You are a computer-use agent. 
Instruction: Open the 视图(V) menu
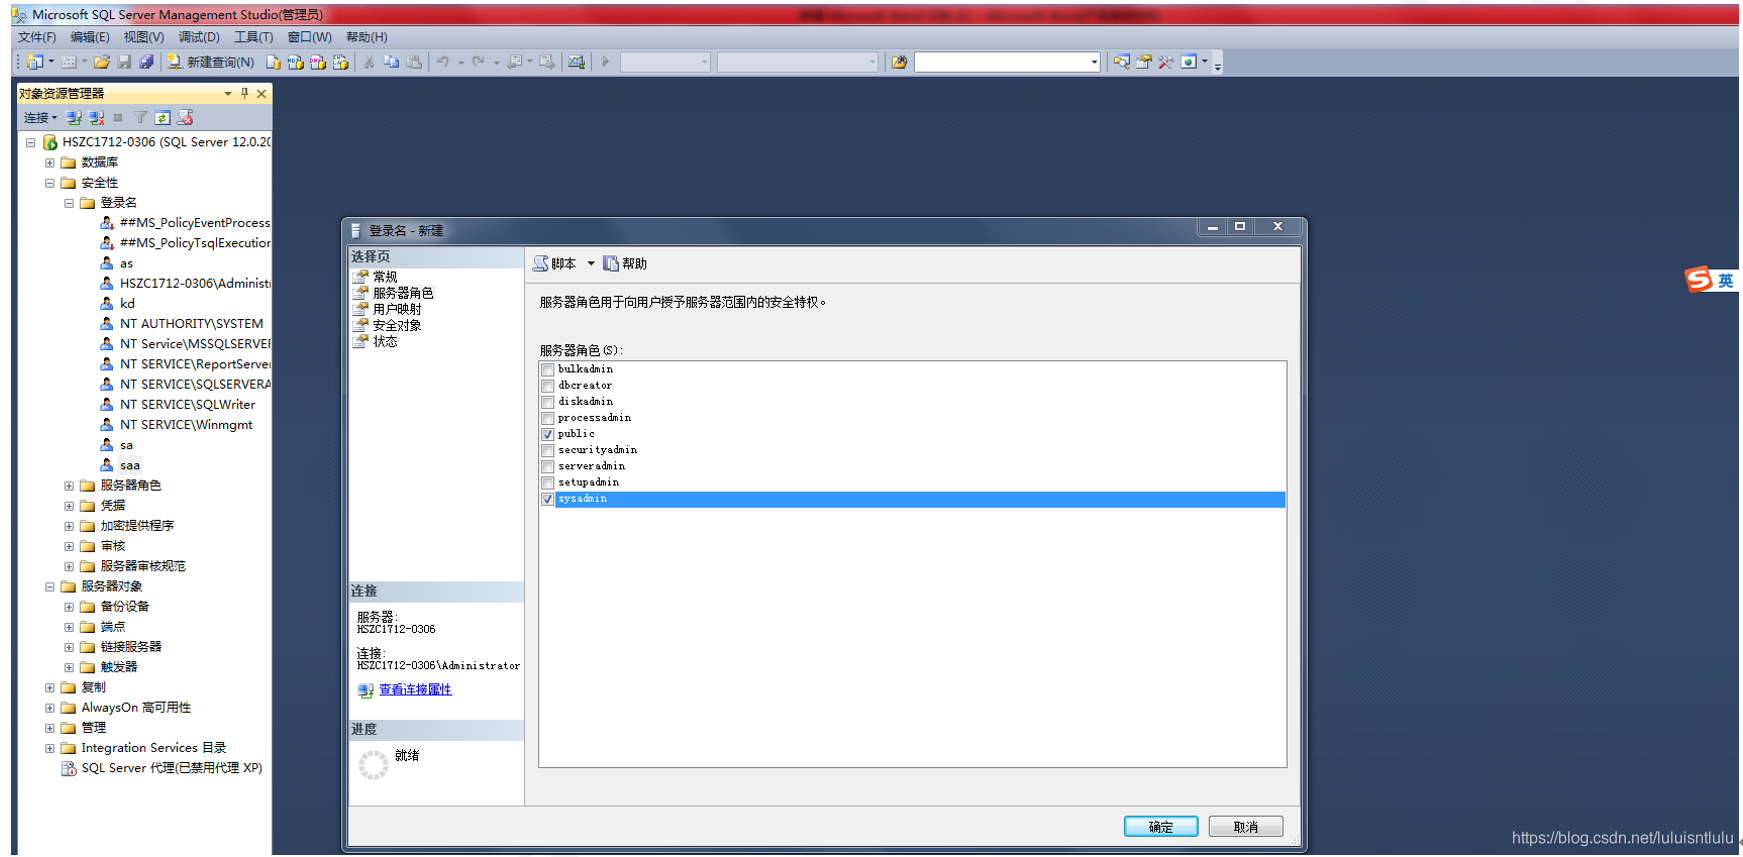click(x=144, y=37)
